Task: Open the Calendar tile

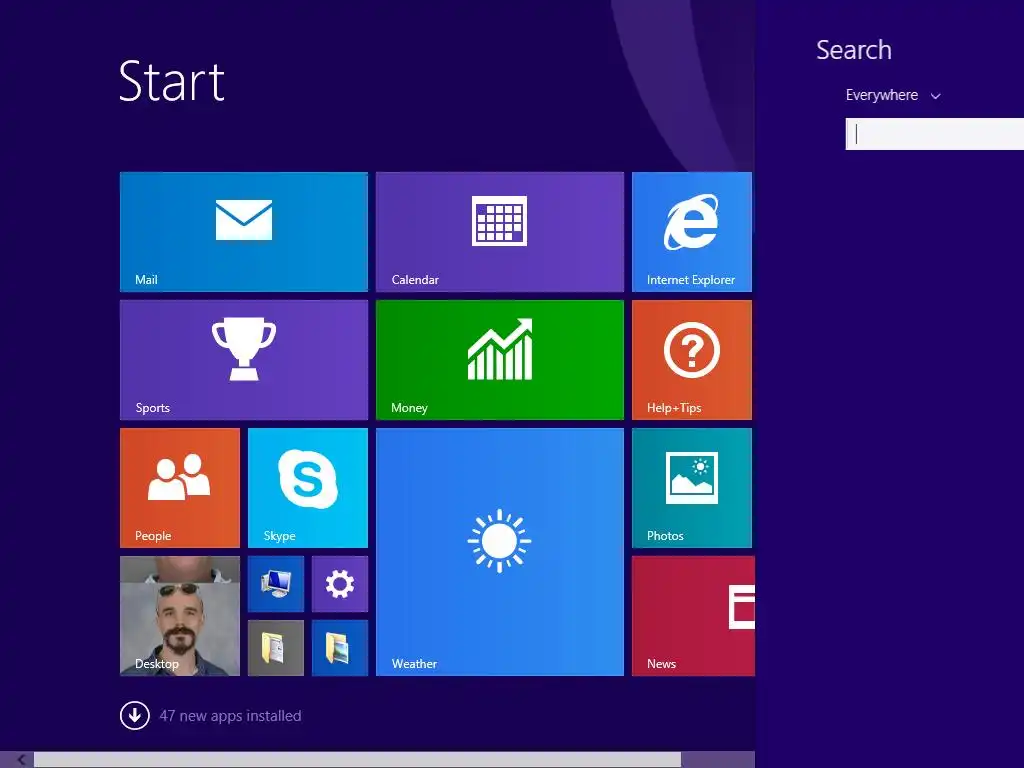Action: (500, 232)
